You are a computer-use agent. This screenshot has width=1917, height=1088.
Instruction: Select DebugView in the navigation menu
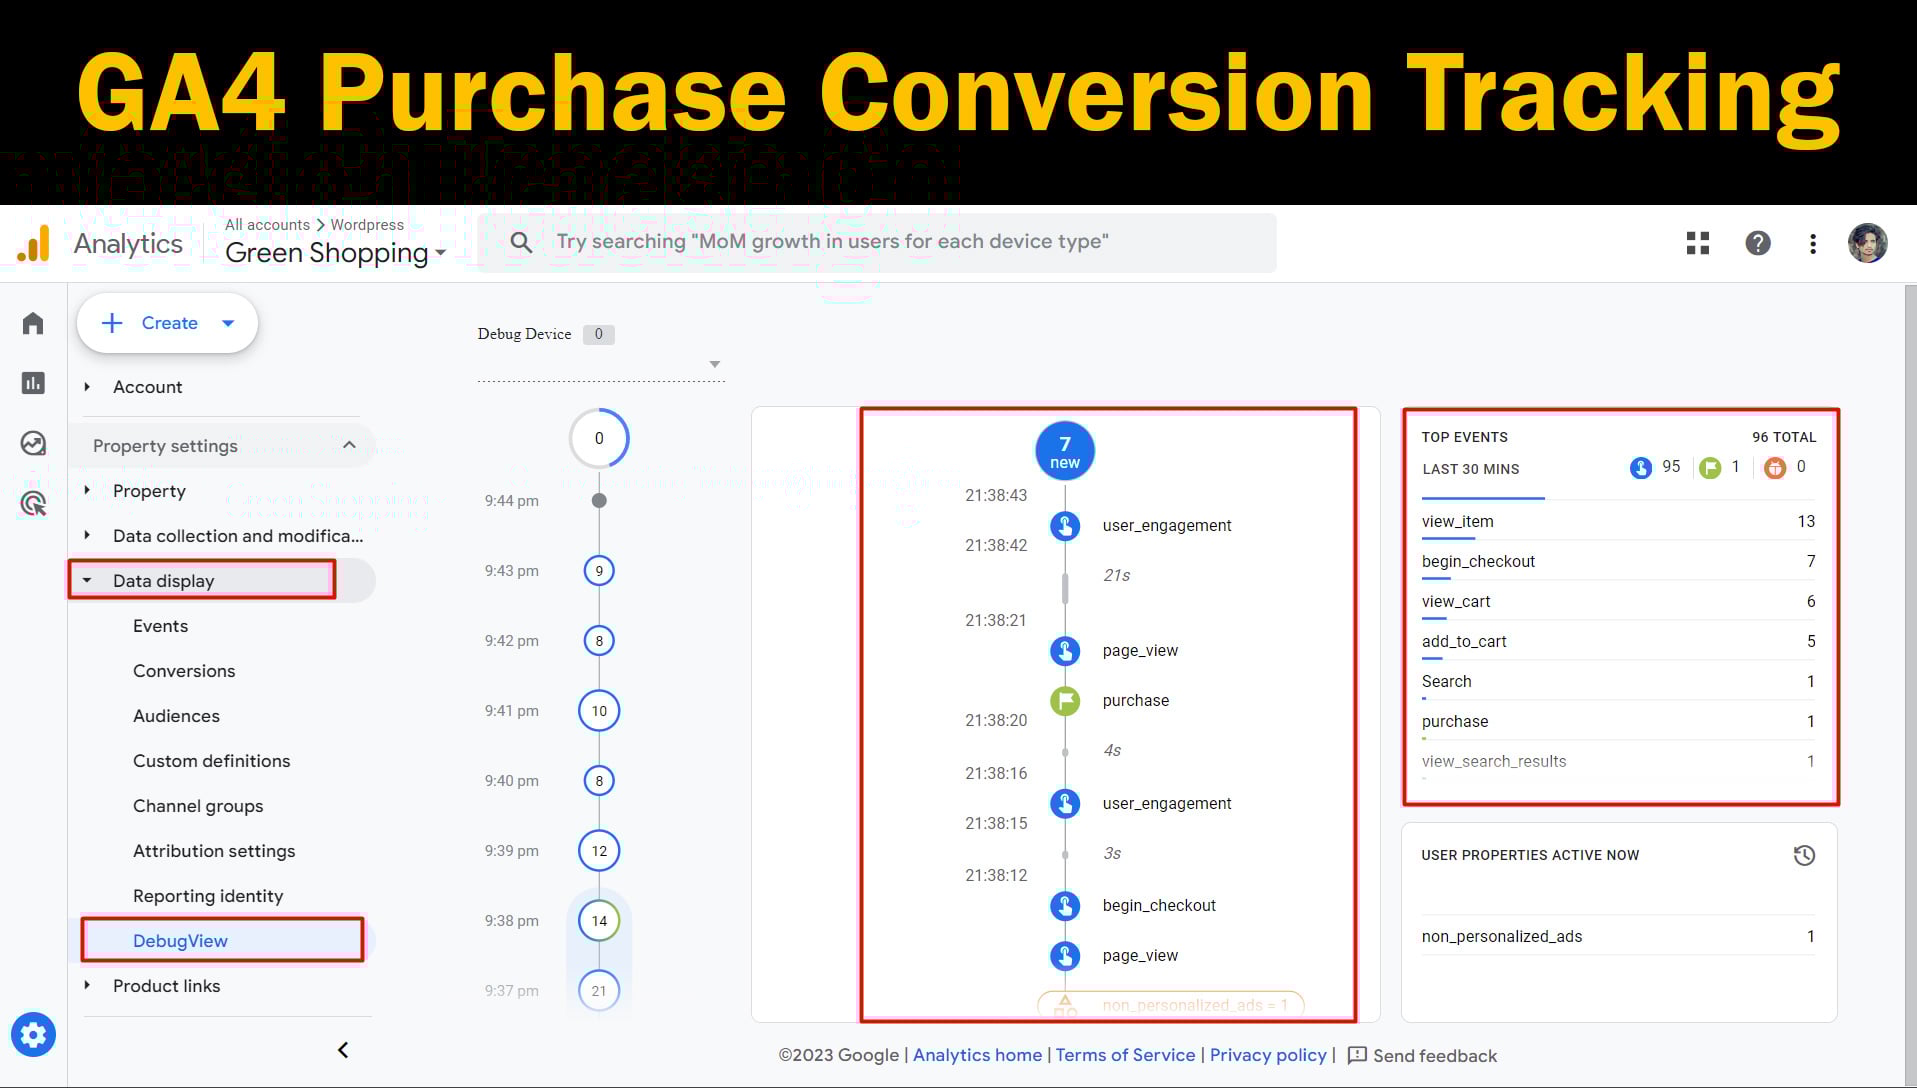pos(181,940)
